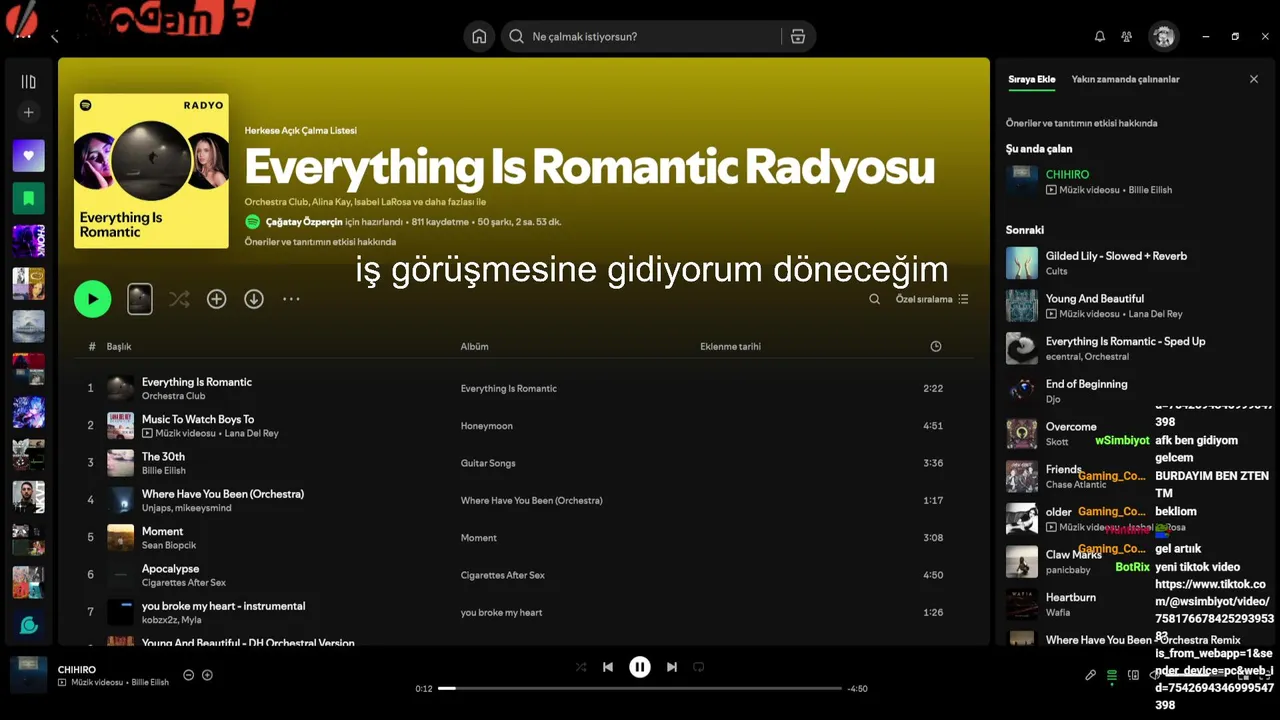The width and height of the screenshot is (1280, 720).
Task: Open Guitar Songs album link
Action: click(488, 463)
